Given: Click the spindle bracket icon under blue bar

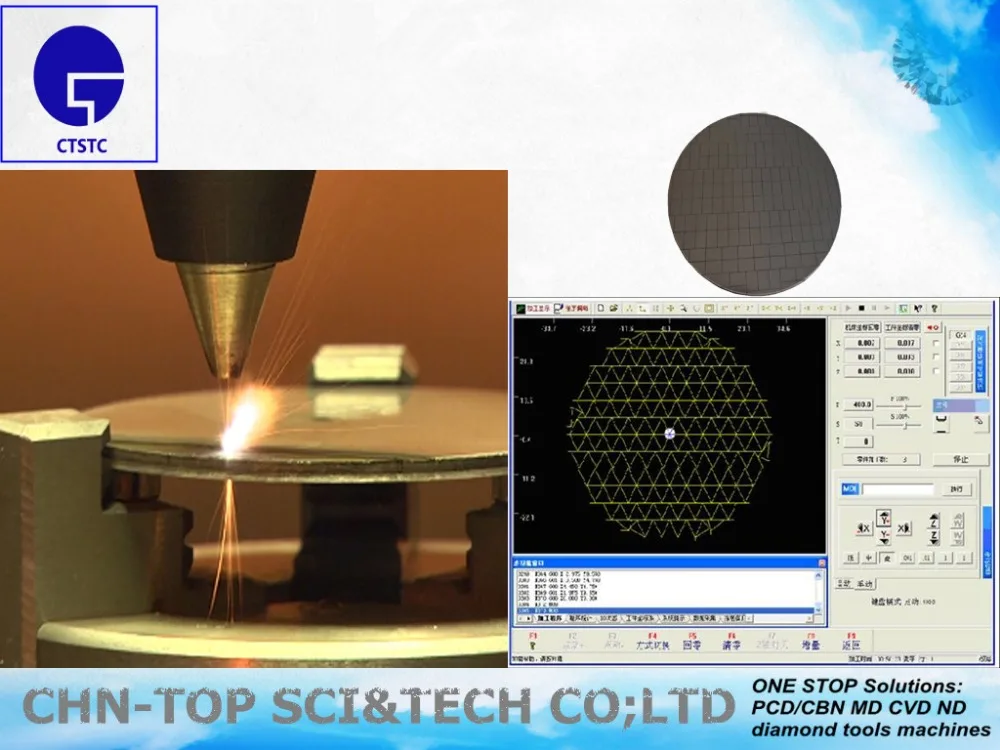Looking at the screenshot, I should [941, 423].
